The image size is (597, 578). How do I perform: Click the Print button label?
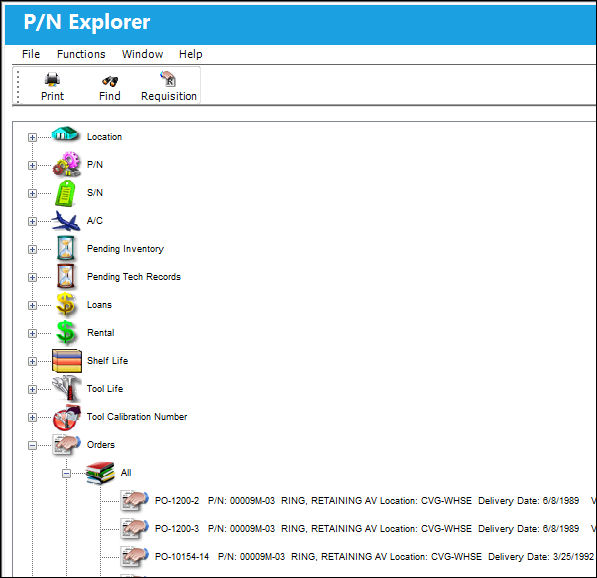click(x=52, y=96)
